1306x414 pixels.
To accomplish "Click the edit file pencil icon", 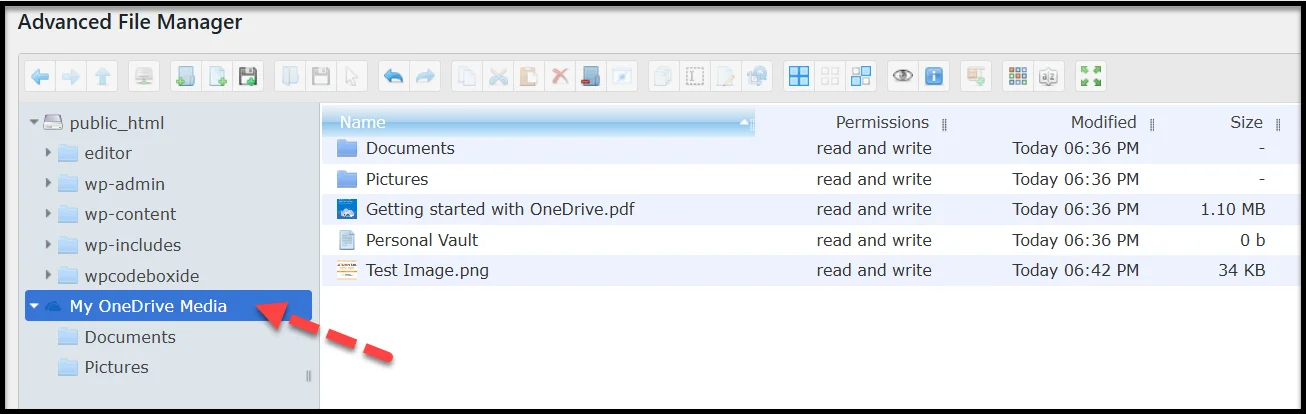I will click(726, 76).
